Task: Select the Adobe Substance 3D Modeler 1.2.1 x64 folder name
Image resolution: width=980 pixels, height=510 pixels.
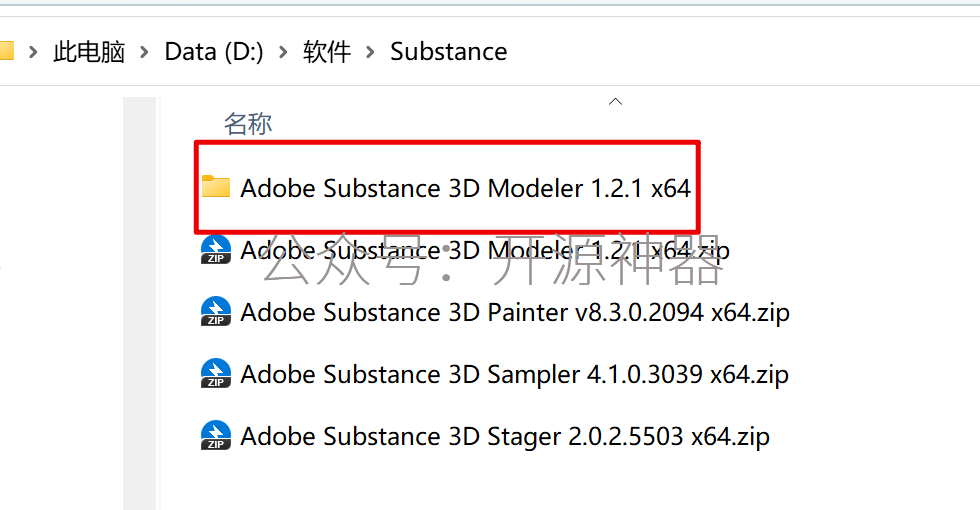Action: pyautogui.click(x=465, y=188)
